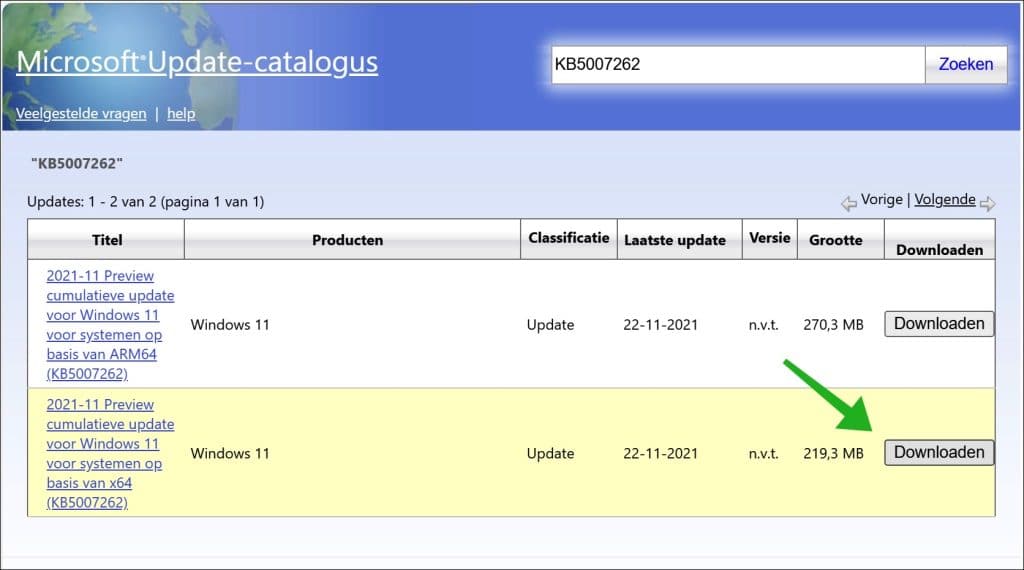Click the Zoeken search button

coord(966,65)
